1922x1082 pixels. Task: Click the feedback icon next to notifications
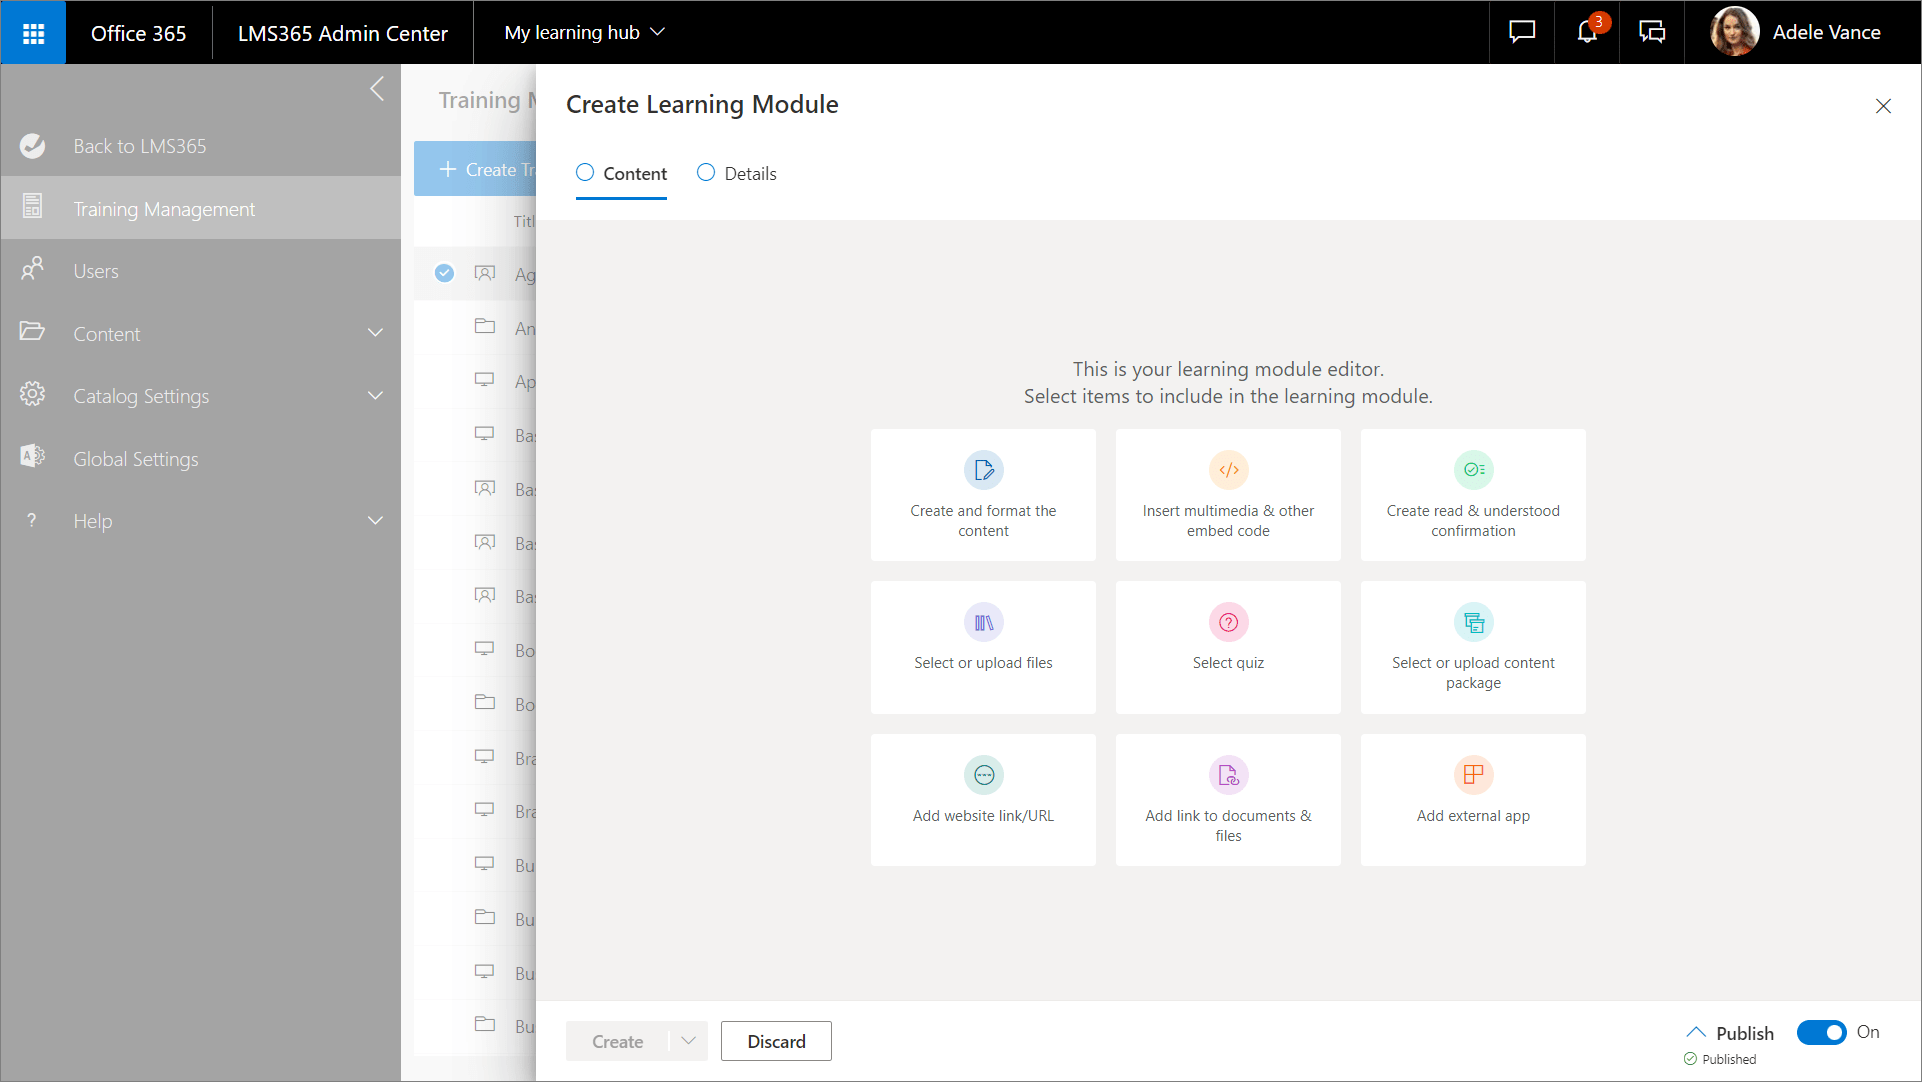pos(1652,32)
